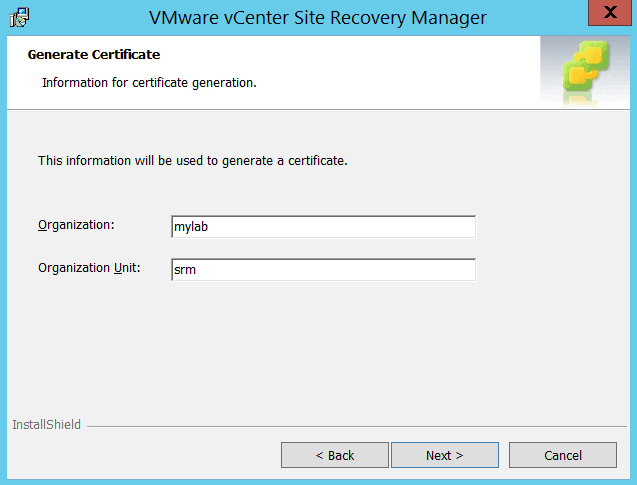Click the Organization Unit label

click(89, 268)
